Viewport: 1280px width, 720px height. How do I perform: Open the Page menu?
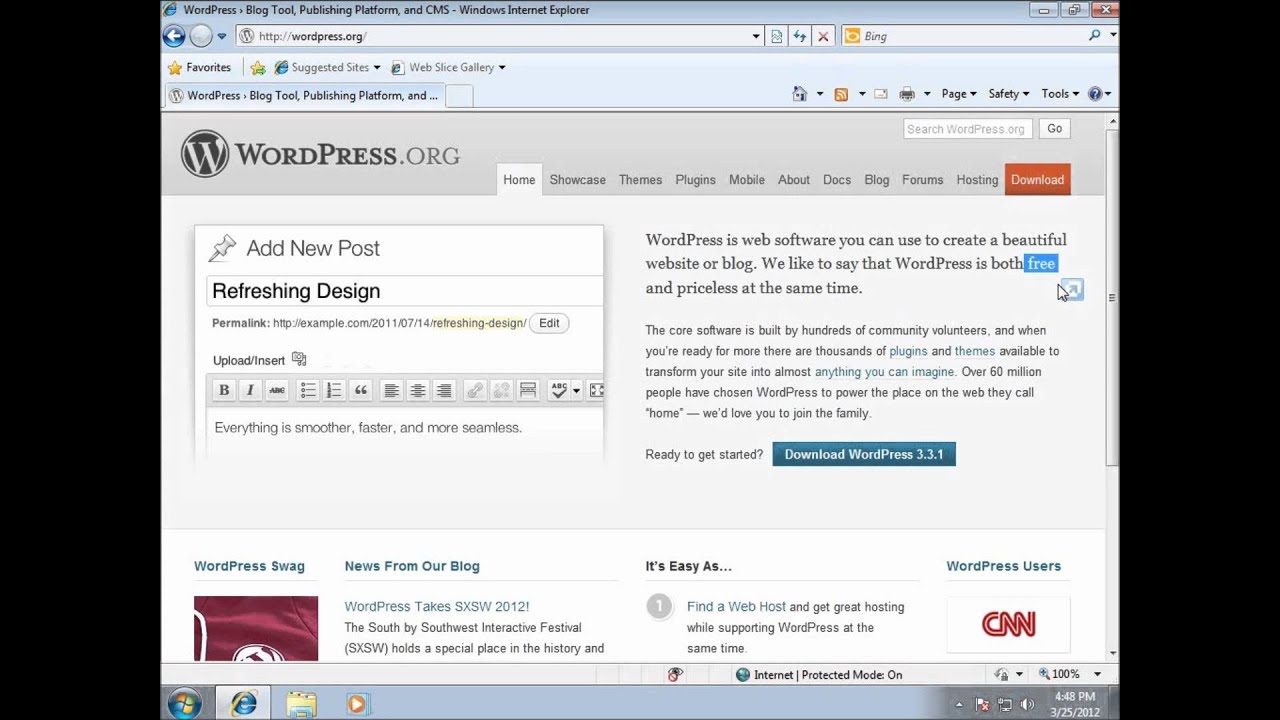click(959, 94)
